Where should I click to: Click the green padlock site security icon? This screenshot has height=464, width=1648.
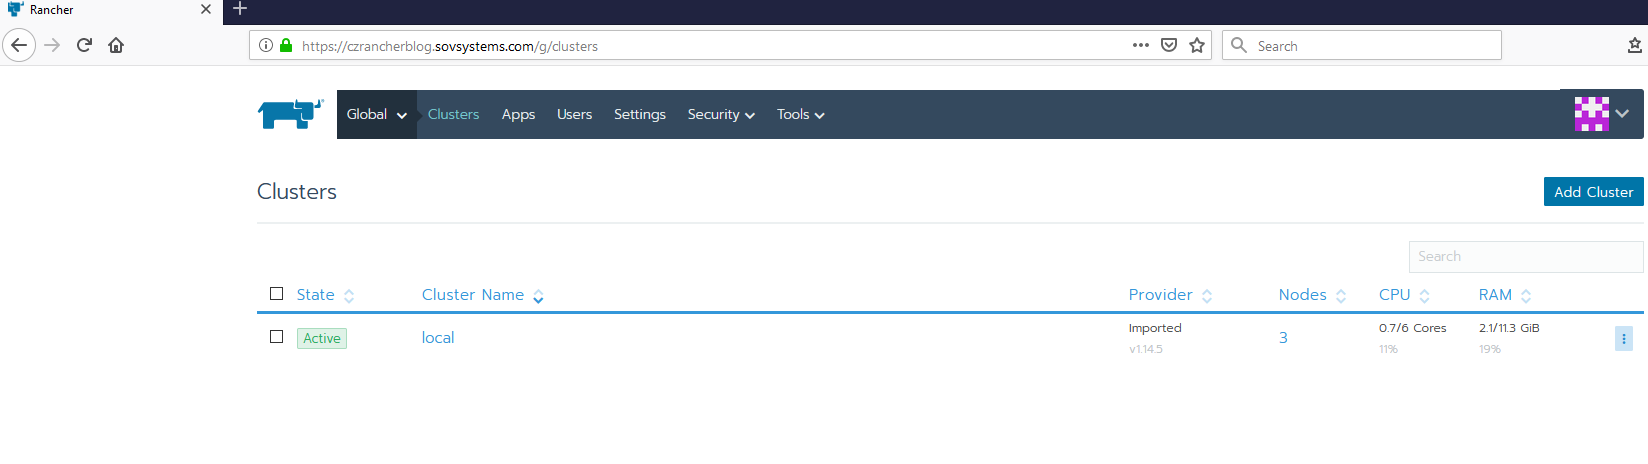point(286,45)
